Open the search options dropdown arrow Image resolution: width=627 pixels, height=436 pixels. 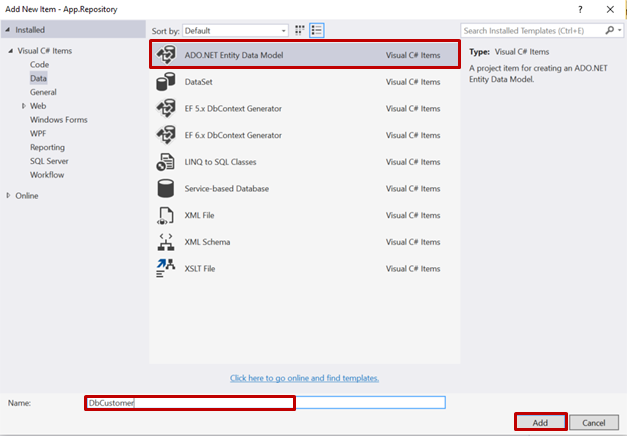coord(620,30)
